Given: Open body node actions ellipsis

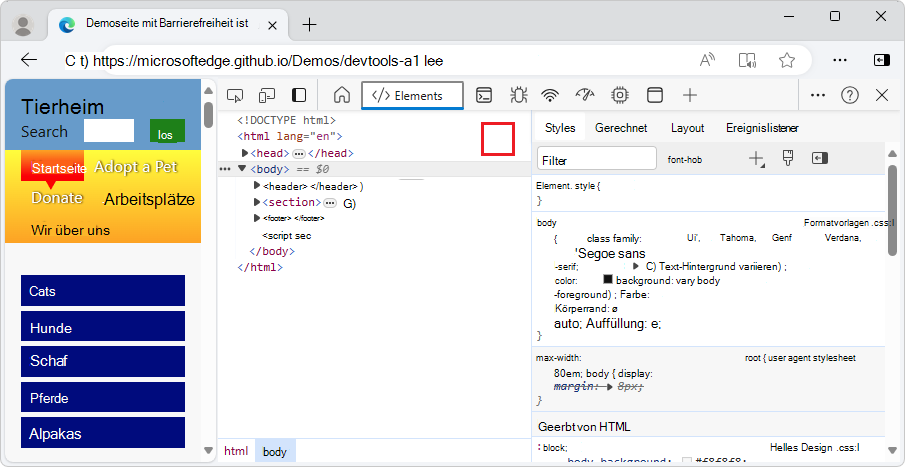Looking at the screenshot, I should [225, 169].
